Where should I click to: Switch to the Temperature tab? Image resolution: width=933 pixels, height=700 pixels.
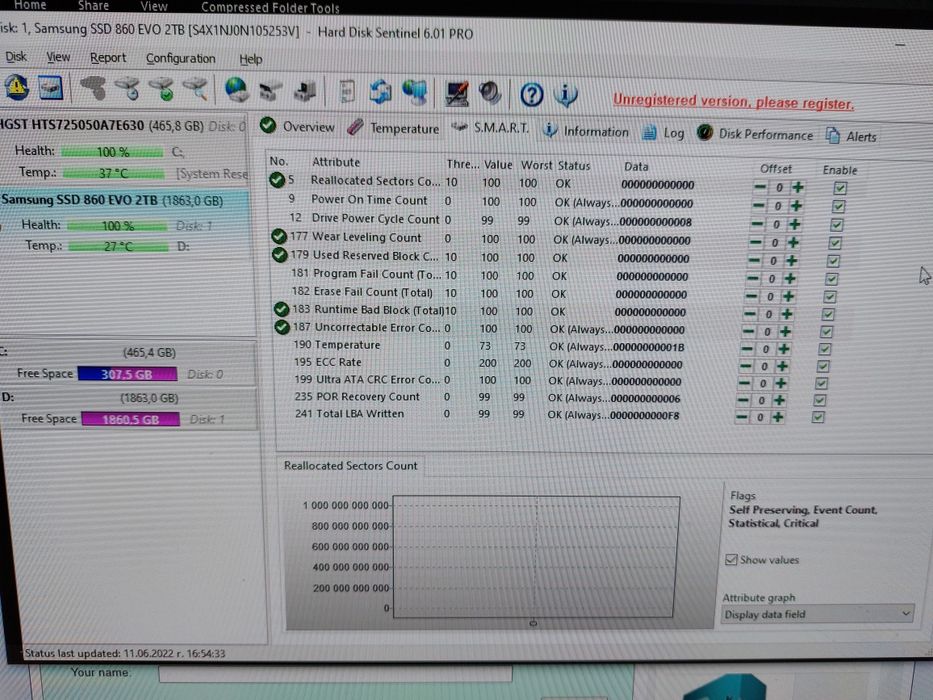(x=393, y=128)
